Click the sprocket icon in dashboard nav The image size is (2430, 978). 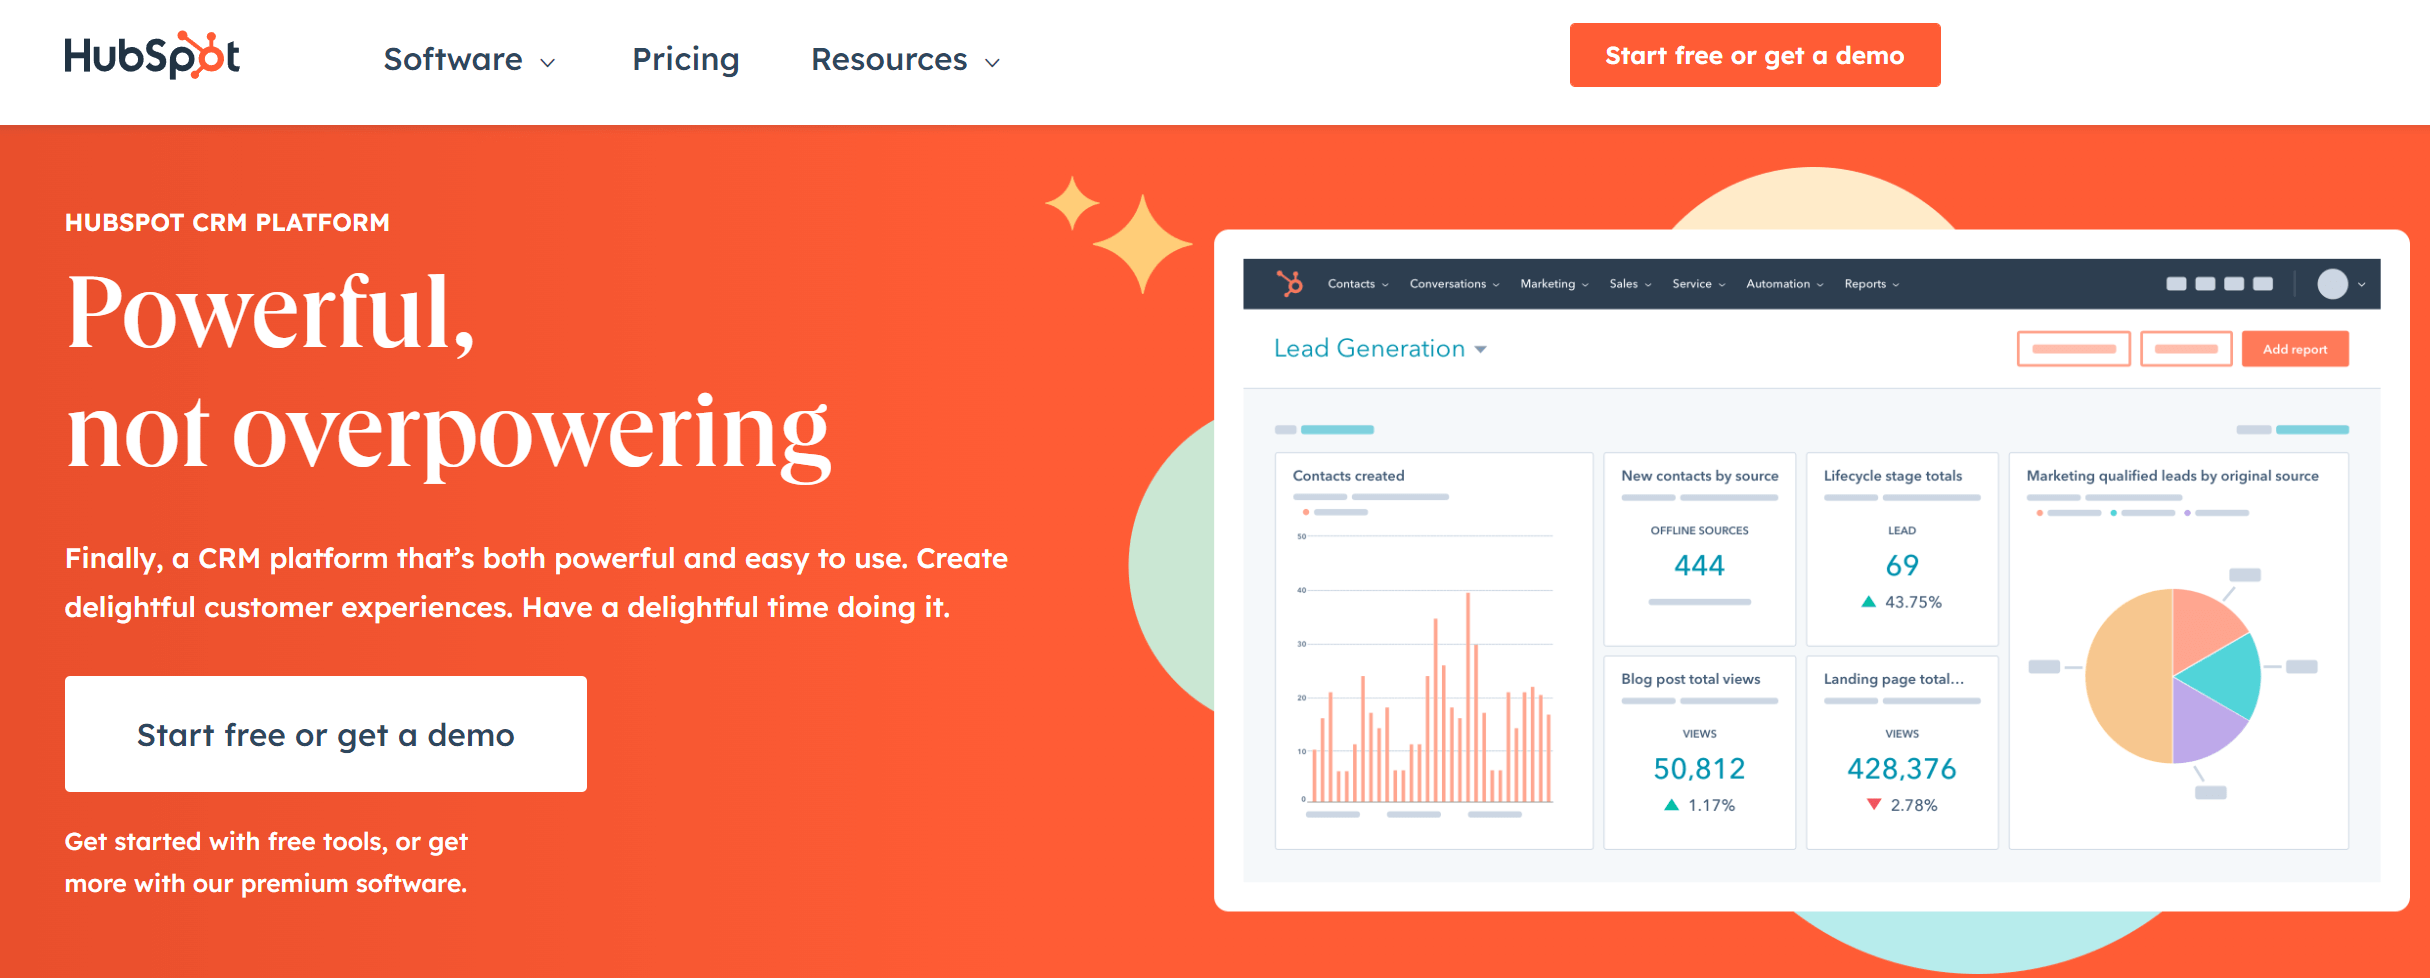[x=1290, y=284]
